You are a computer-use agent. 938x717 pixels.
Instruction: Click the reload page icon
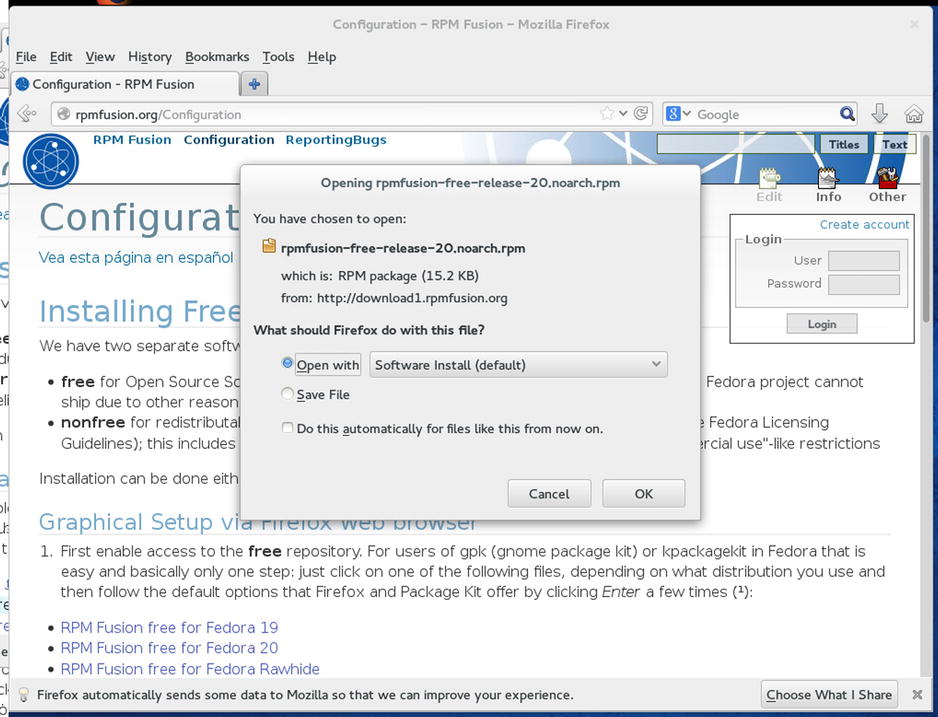(642, 114)
